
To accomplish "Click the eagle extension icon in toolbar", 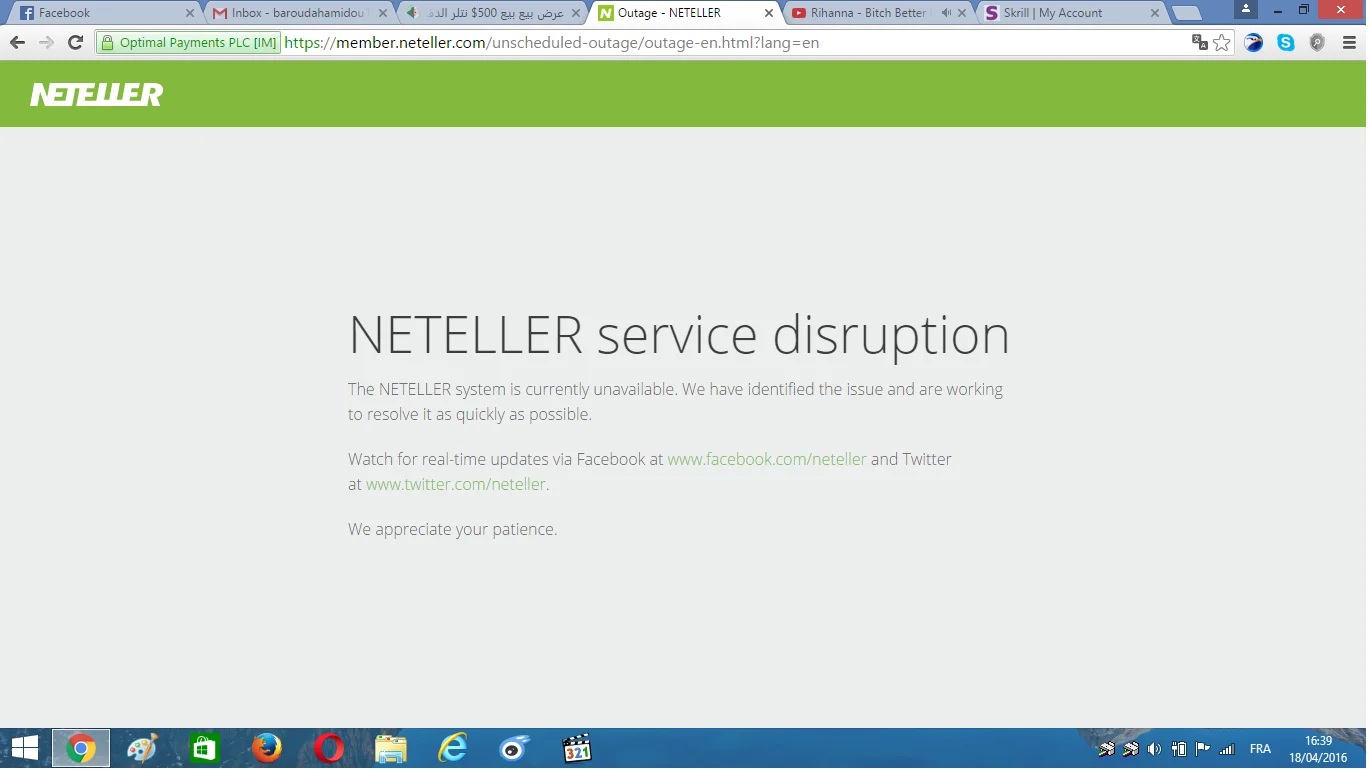I will click(1254, 42).
